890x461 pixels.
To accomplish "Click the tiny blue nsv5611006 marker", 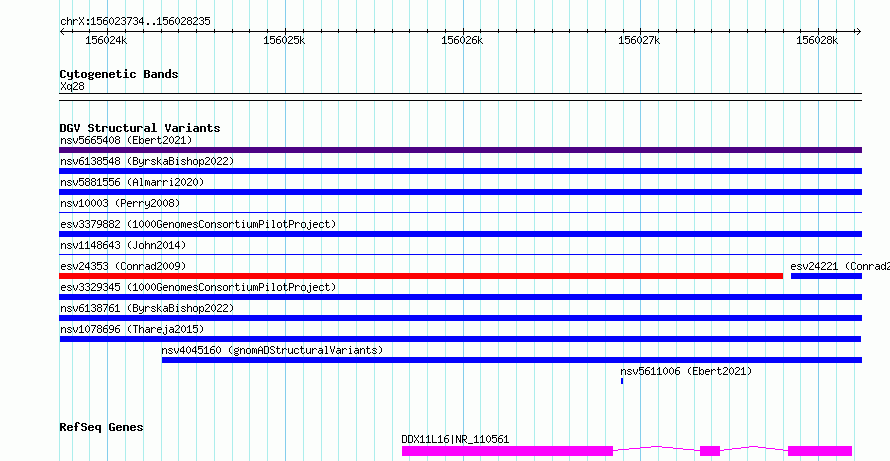I will pos(622,381).
